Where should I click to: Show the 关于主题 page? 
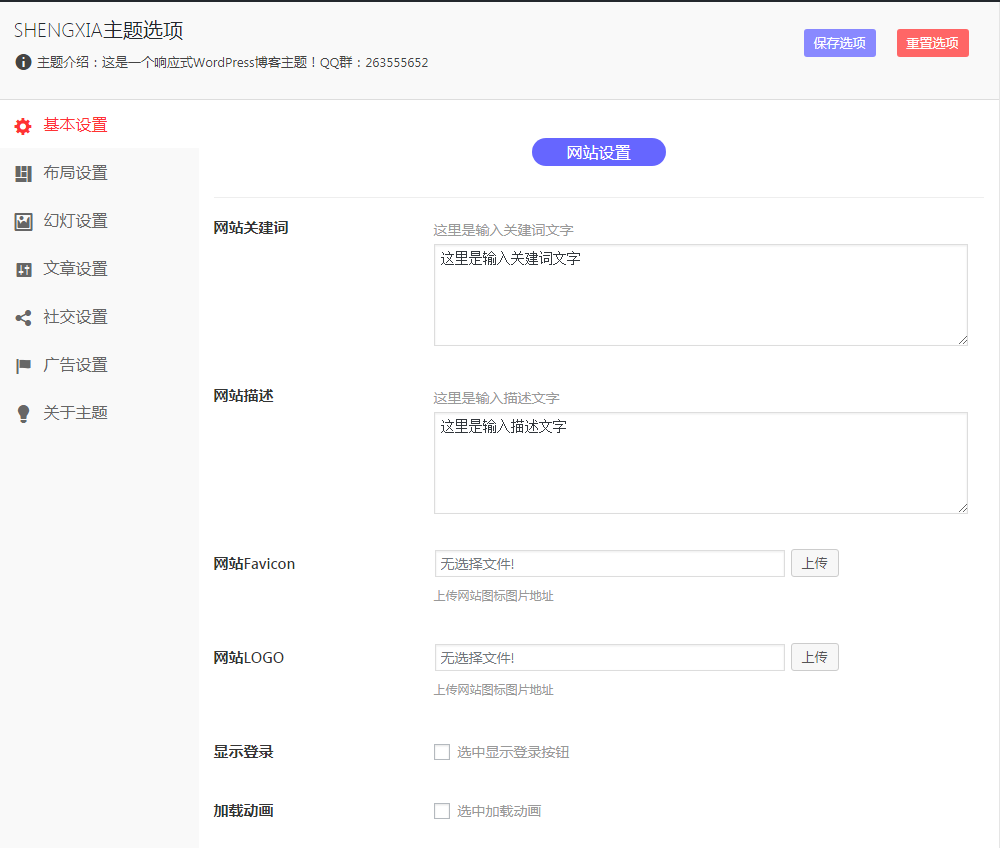click(99, 413)
